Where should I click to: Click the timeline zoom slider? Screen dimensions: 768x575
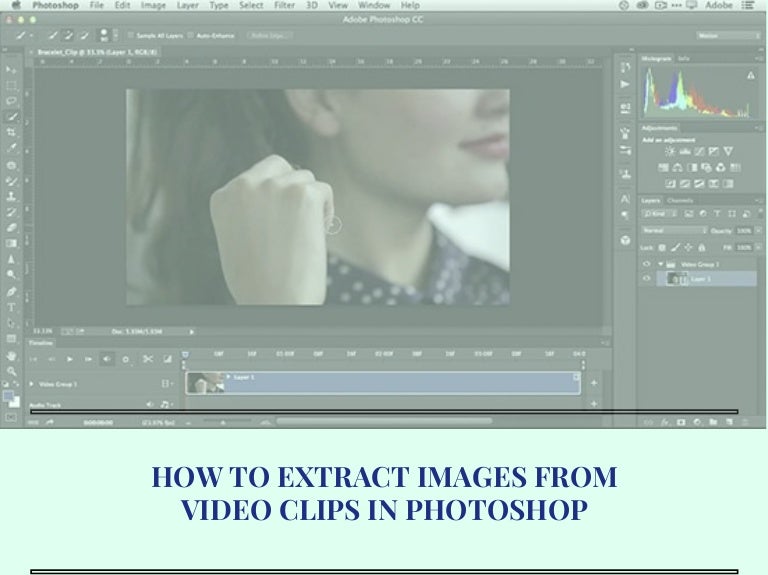coord(224,421)
